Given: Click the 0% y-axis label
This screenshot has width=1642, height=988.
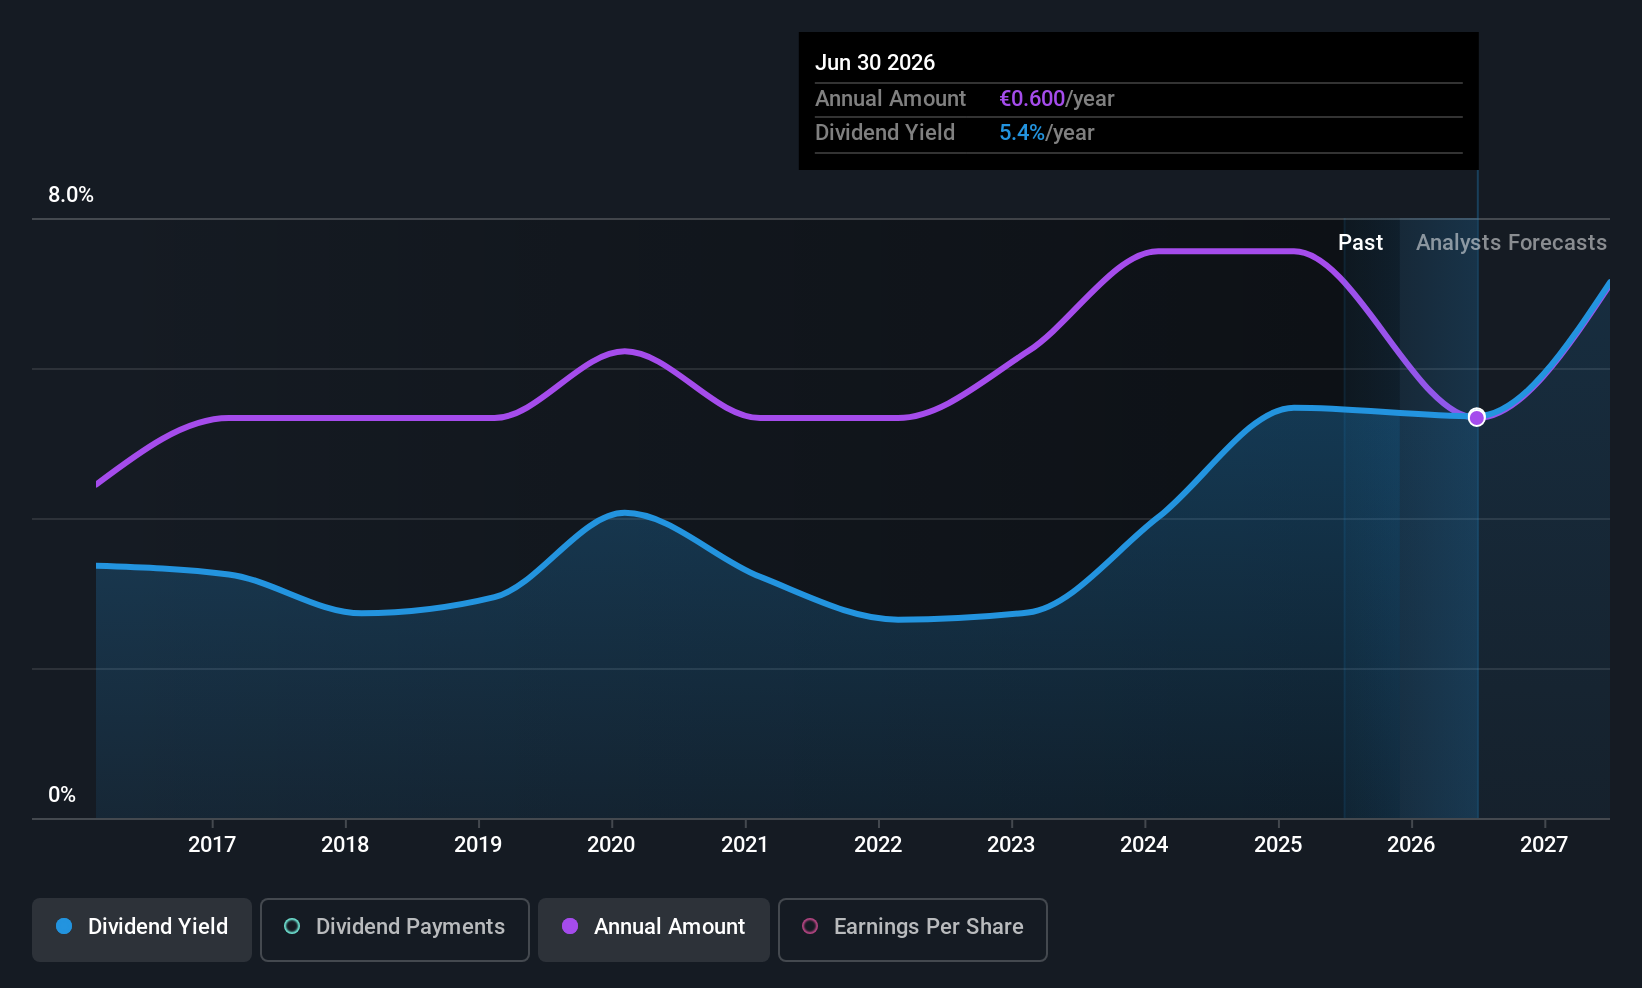Looking at the screenshot, I should click(x=62, y=795).
